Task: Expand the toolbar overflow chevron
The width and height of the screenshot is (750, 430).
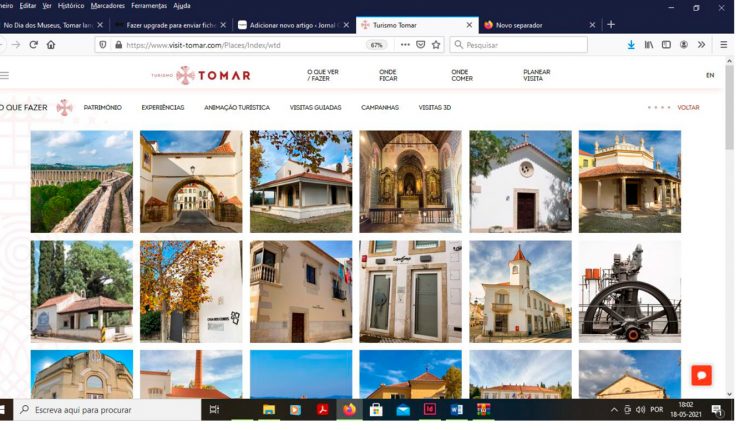Action: (702, 45)
